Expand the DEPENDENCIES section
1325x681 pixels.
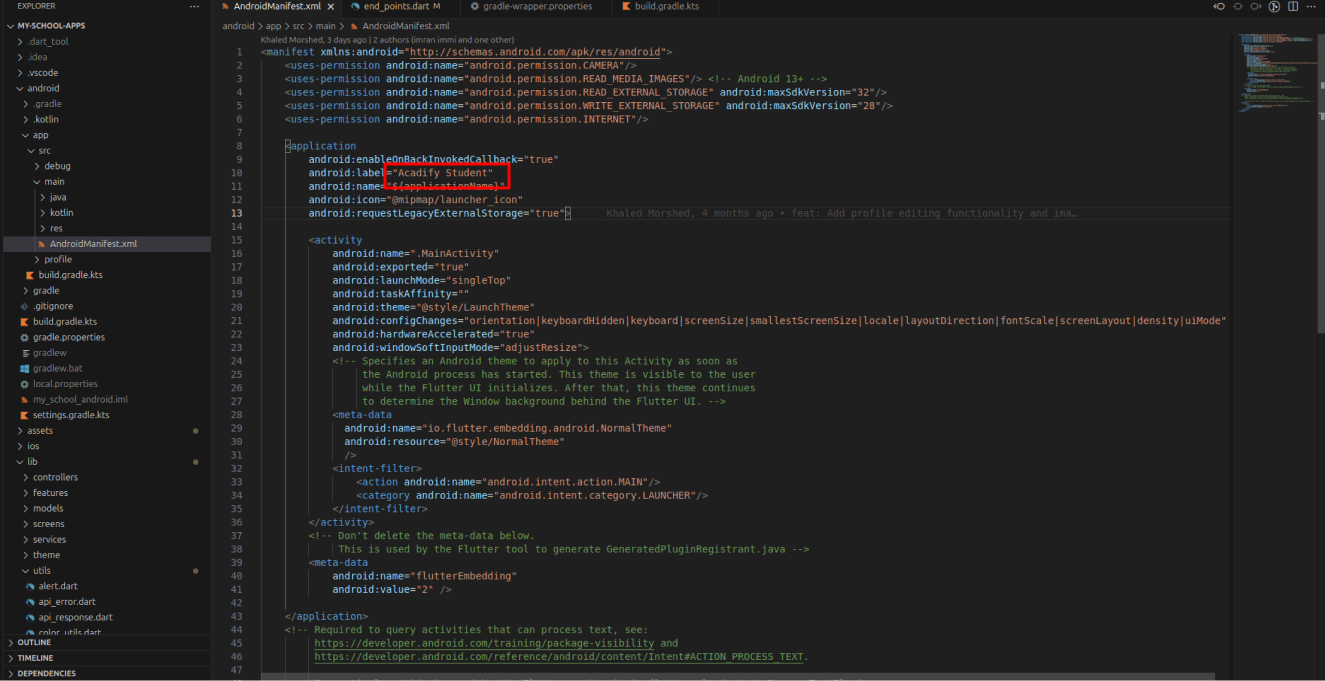[x=46, y=674]
